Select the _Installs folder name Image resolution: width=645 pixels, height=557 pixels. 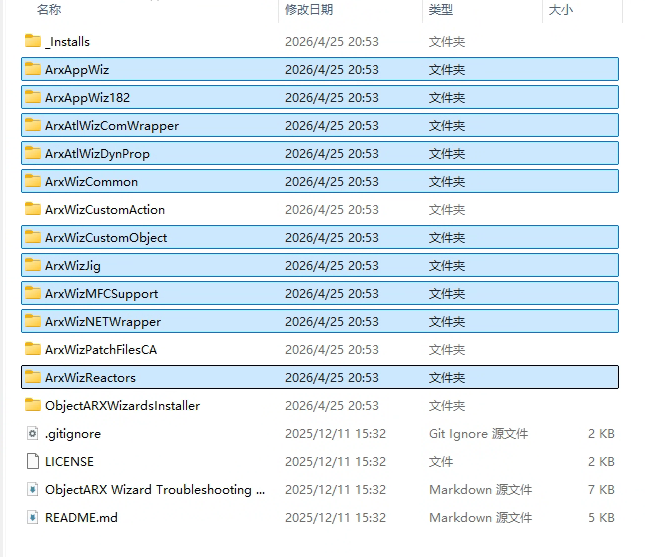[67, 42]
